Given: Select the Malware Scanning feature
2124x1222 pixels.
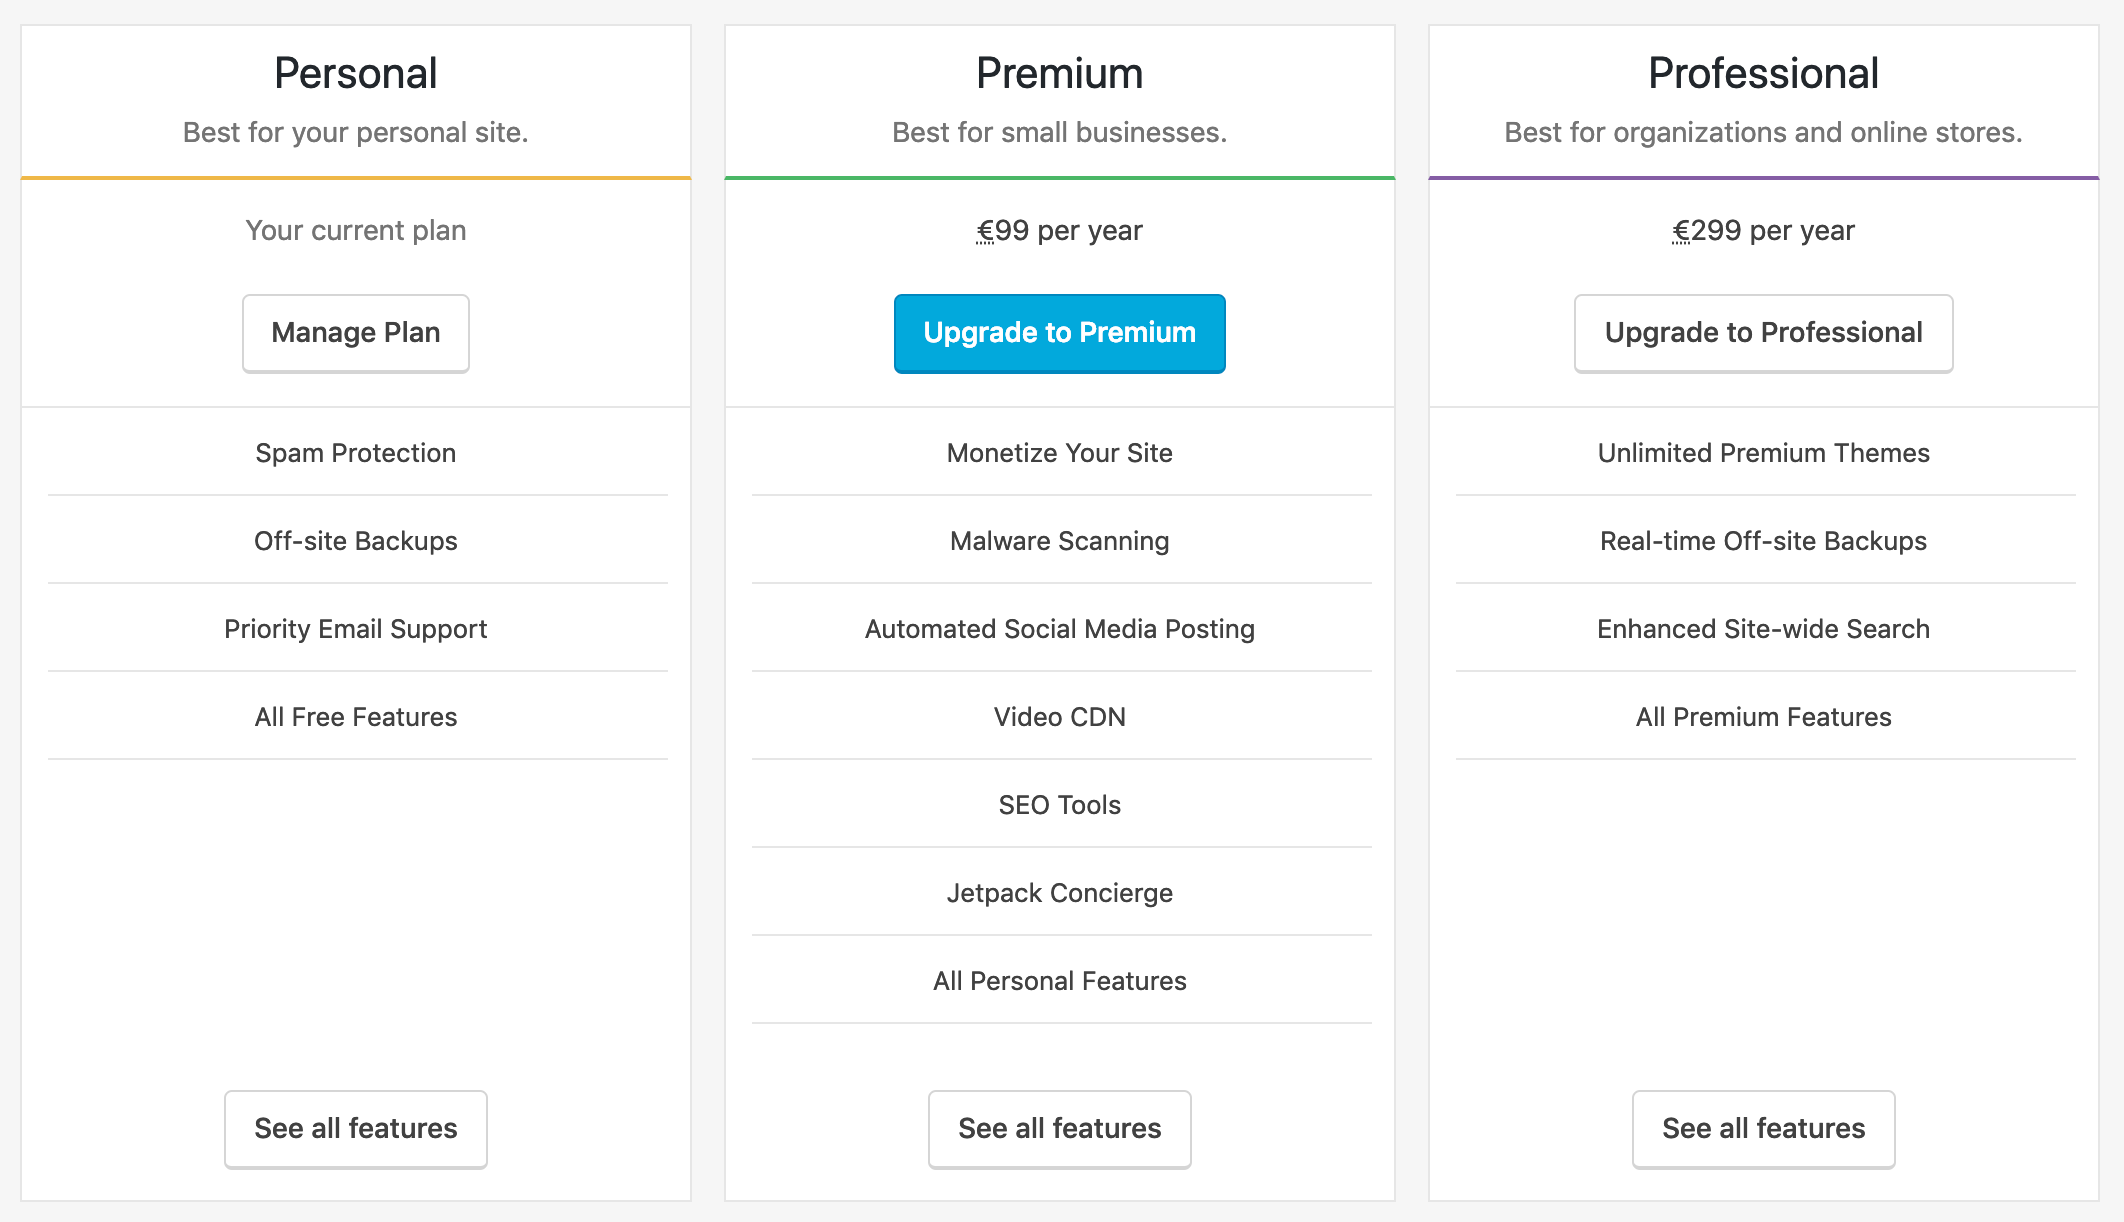Looking at the screenshot, I should pyautogui.click(x=1059, y=541).
